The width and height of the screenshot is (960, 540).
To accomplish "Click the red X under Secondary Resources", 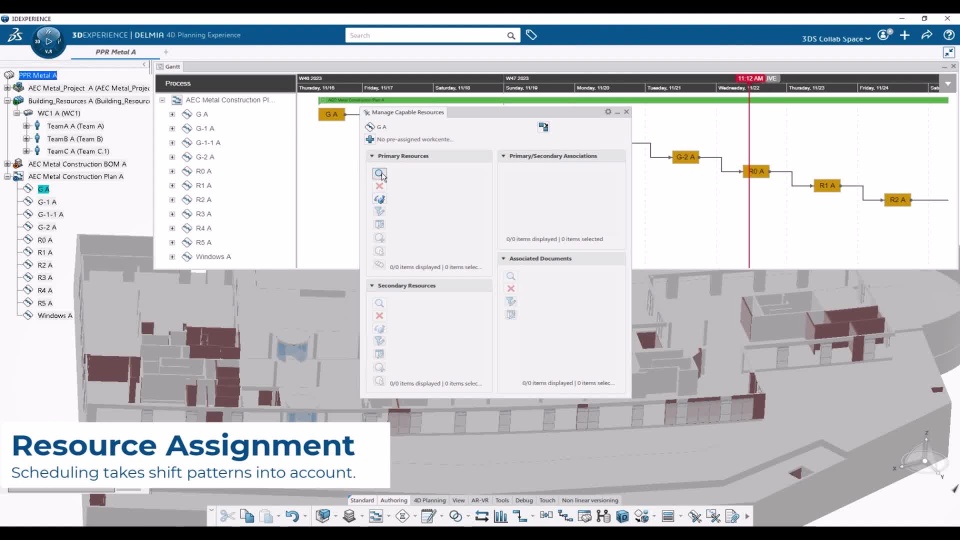I will [379, 316].
